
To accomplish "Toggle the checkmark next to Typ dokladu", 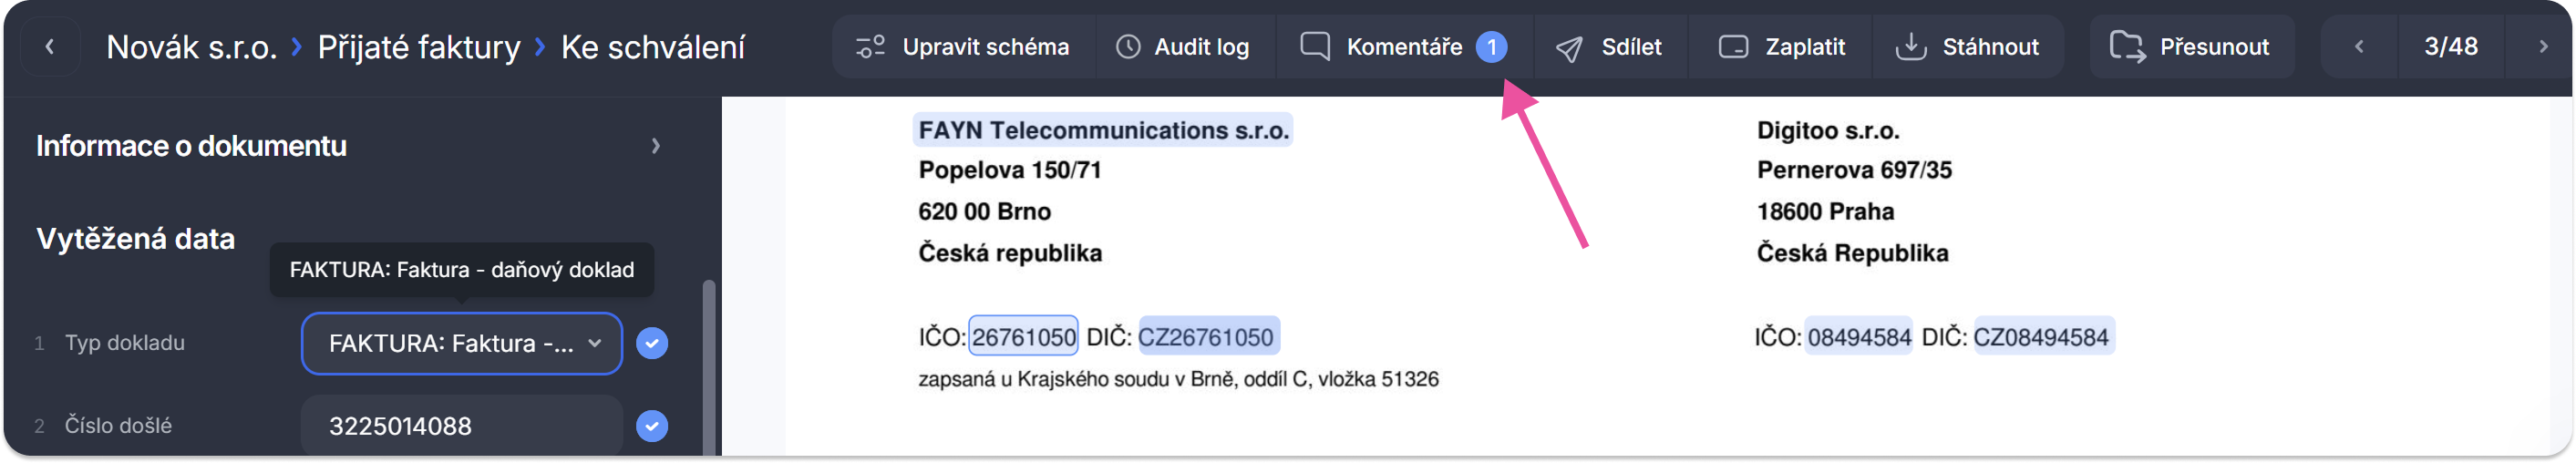I will pyautogui.click(x=652, y=343).
